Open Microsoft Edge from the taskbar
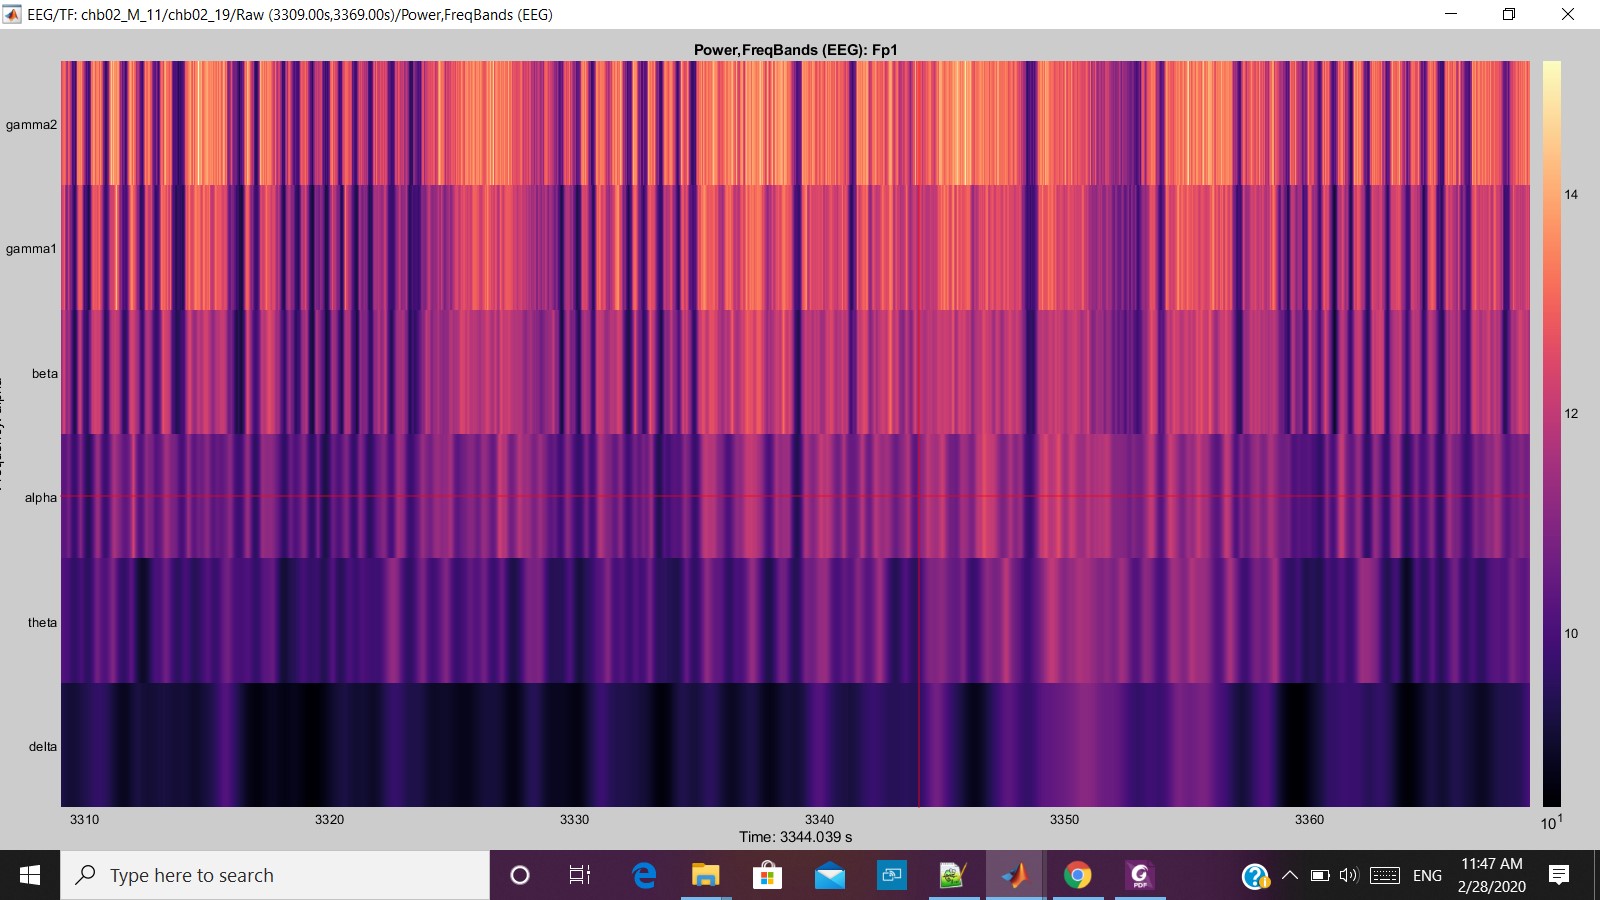Screen dimensions: 1600x900 [x=644, y=875]
